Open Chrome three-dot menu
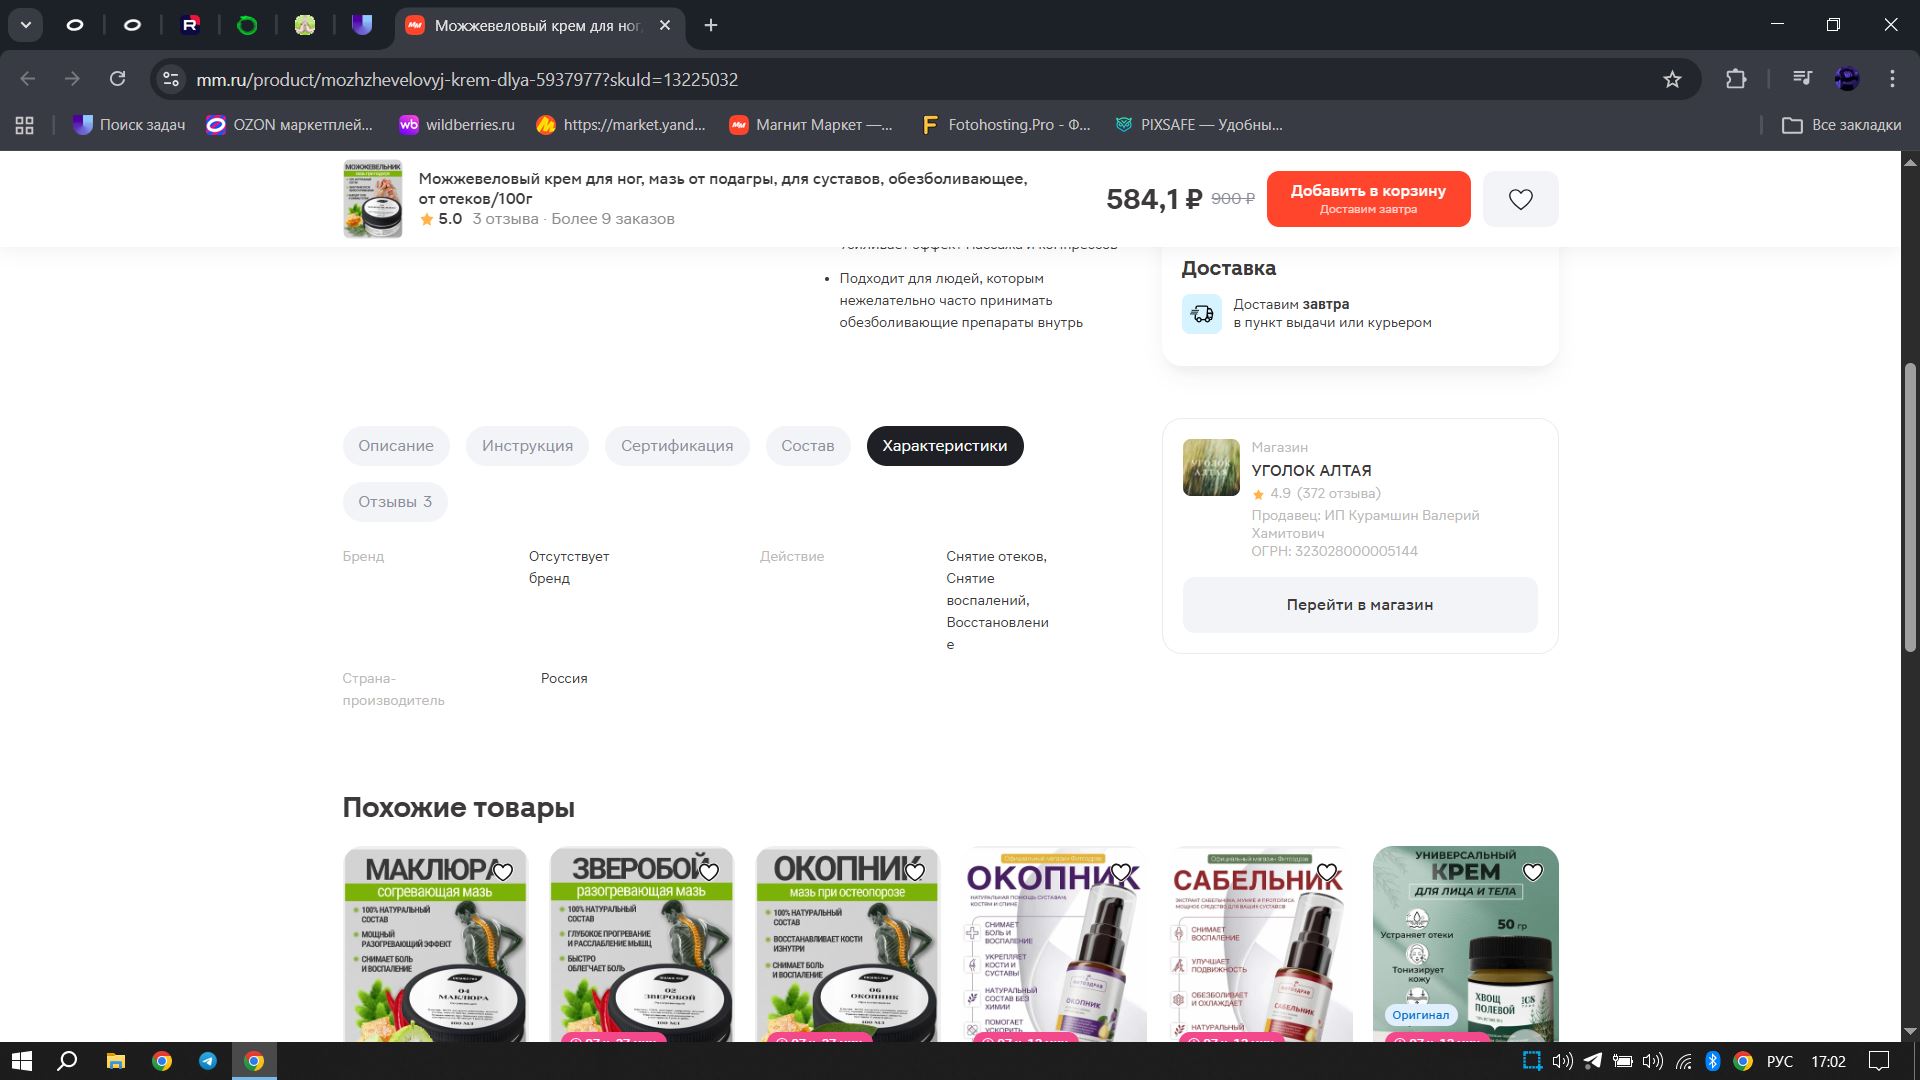The height and width of the screenshot is (1080, 1920). [1892, 79]
